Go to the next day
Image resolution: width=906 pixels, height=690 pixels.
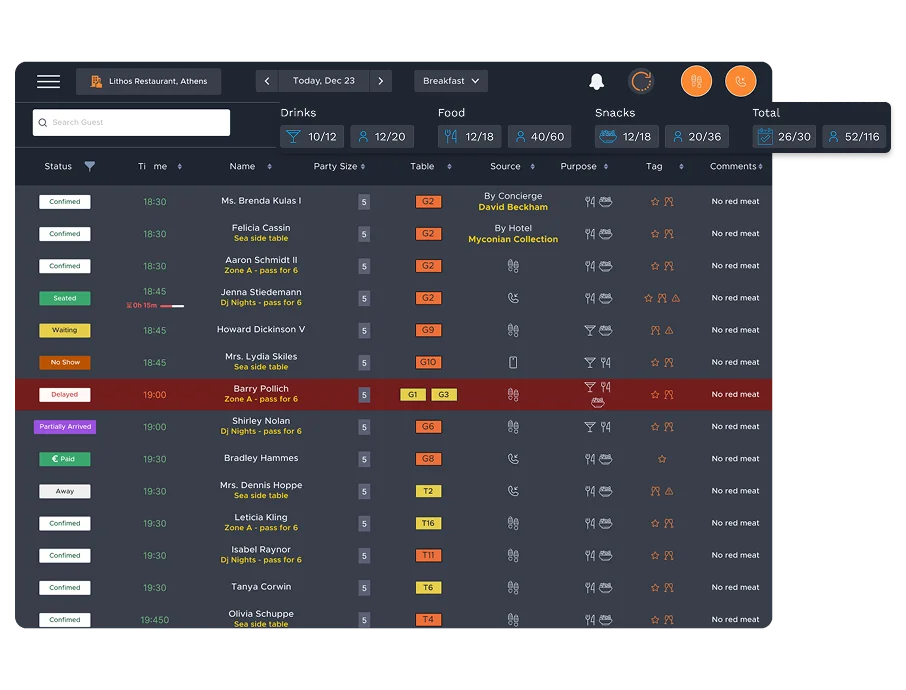[x=381, y=81]
